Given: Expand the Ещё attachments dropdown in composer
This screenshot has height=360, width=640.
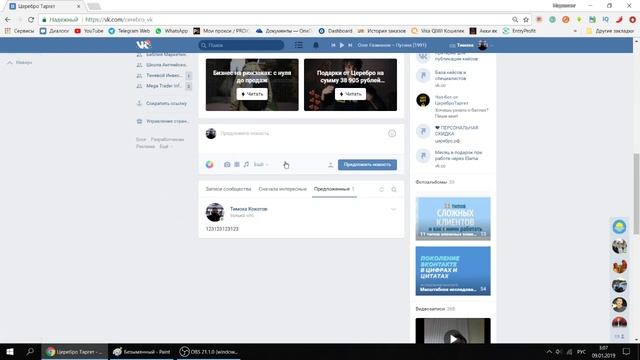Looking at the screenshot, I should [261, 164].
